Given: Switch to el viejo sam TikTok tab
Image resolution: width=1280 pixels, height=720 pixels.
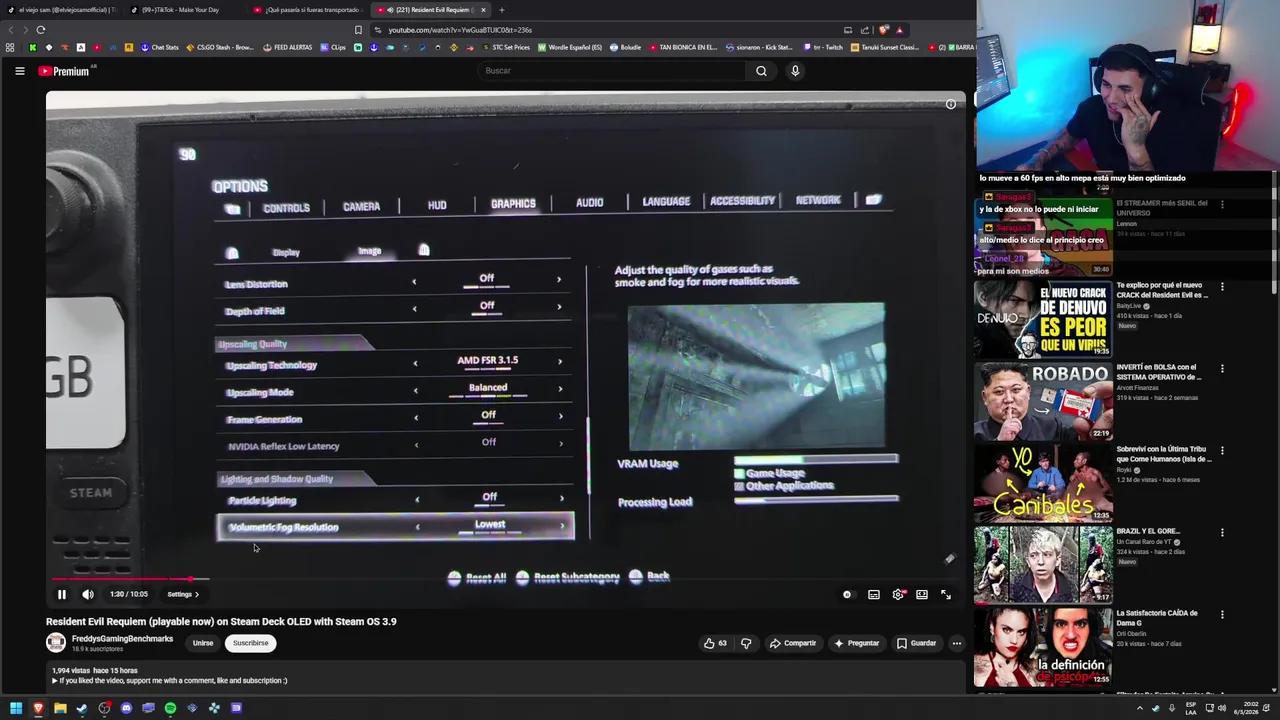Looking at the screenshot, I should point(60,10).
